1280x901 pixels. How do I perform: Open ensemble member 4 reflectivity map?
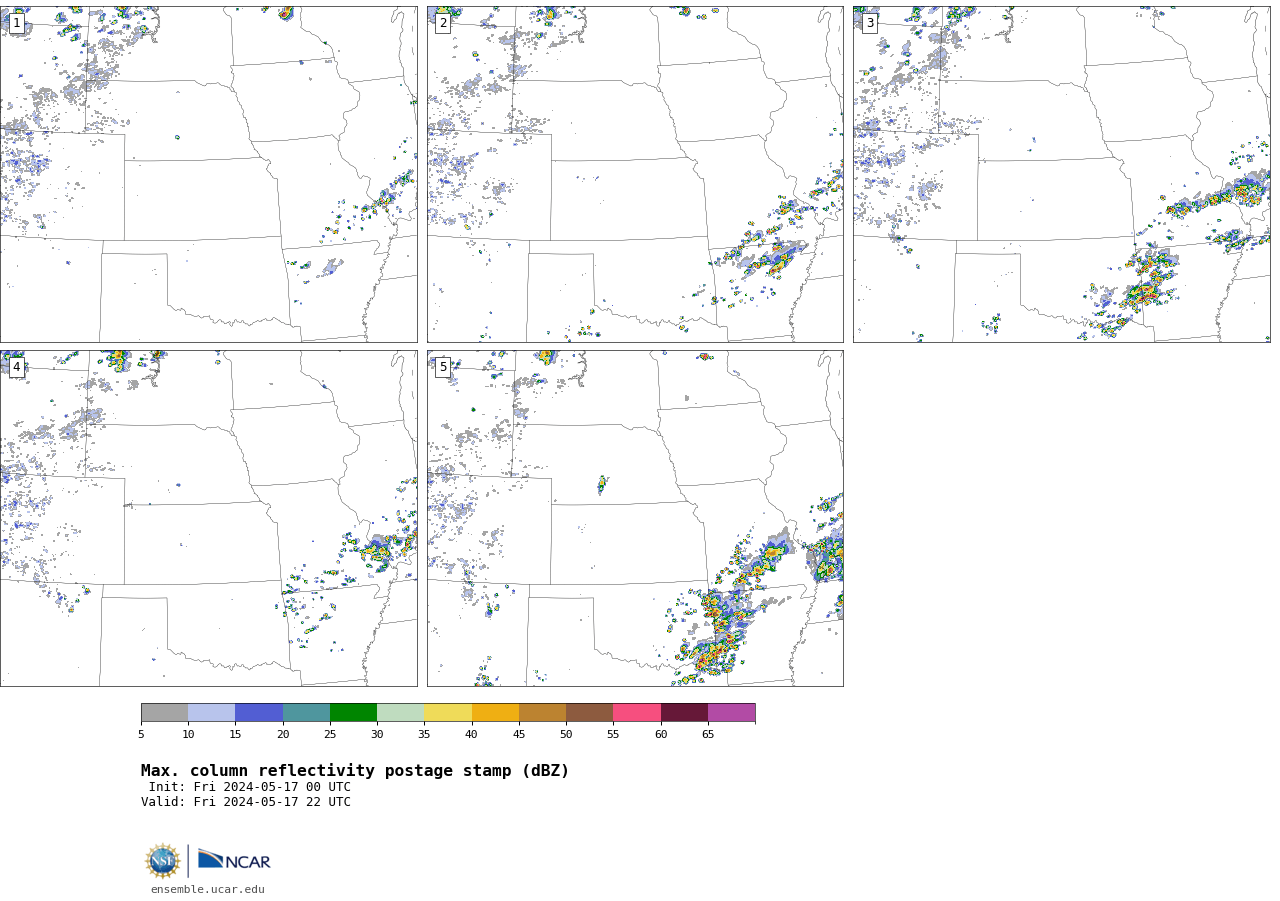(209, 518)
